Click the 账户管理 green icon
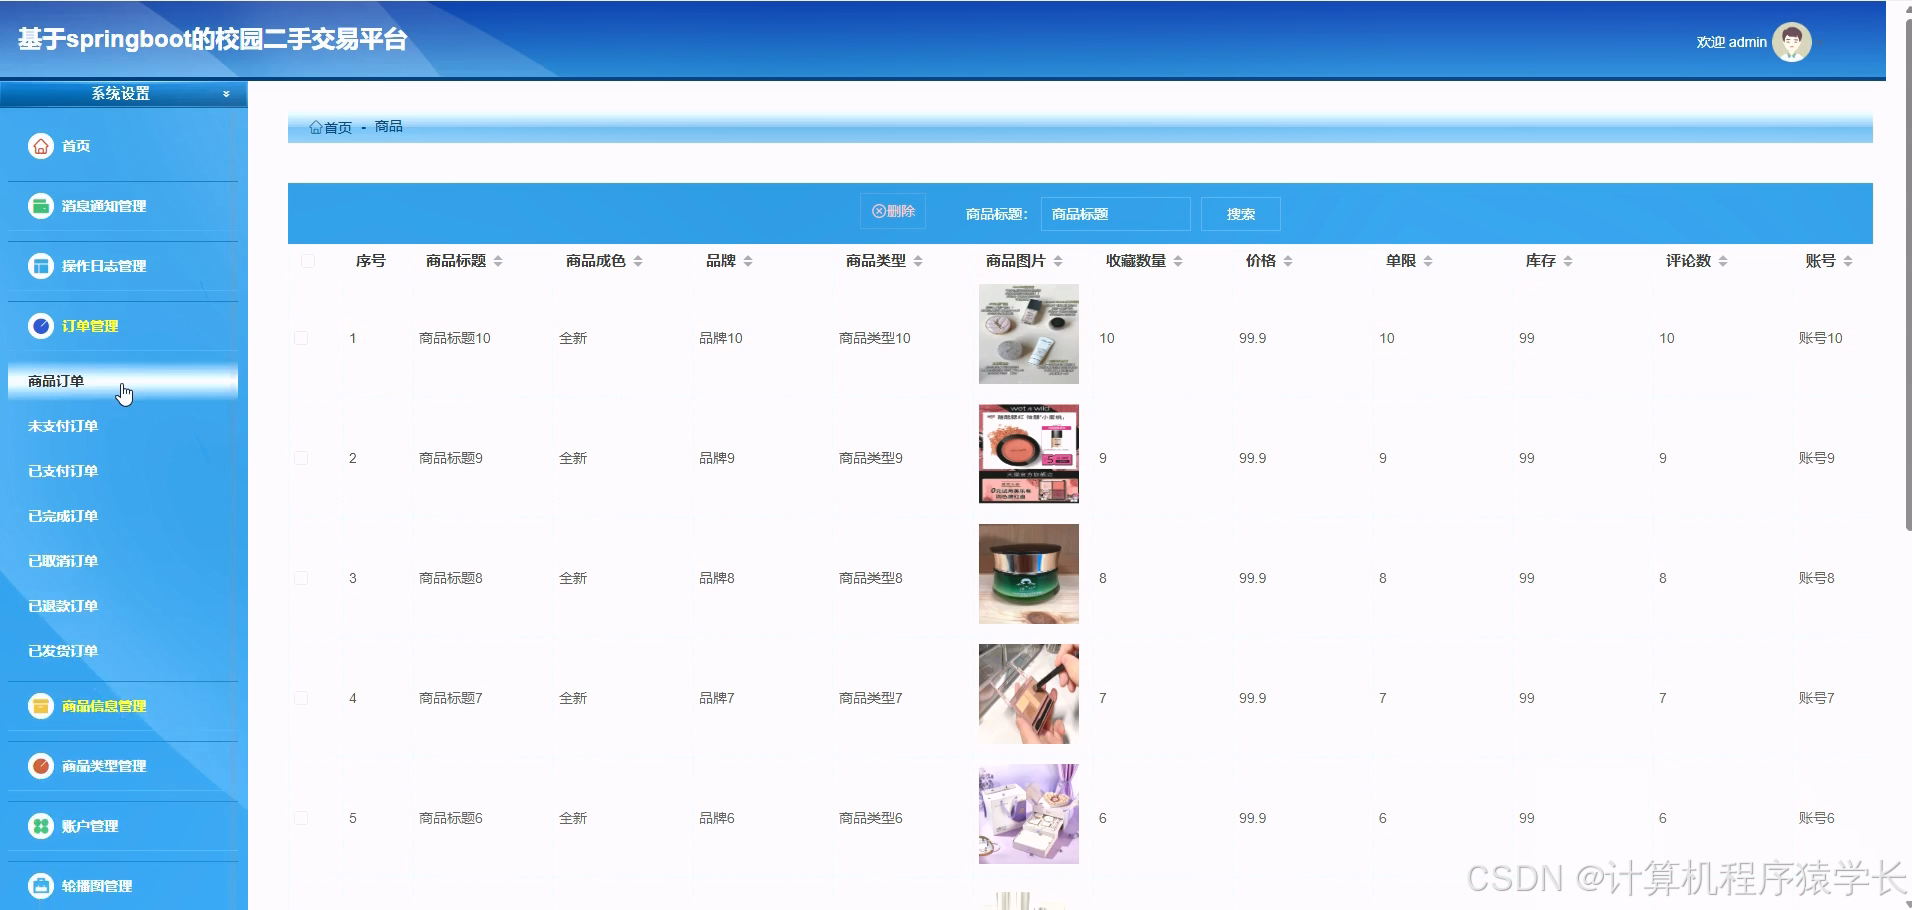Viewport: 1912px width, 910px height. pyautogui.click(x=41, y=826)
